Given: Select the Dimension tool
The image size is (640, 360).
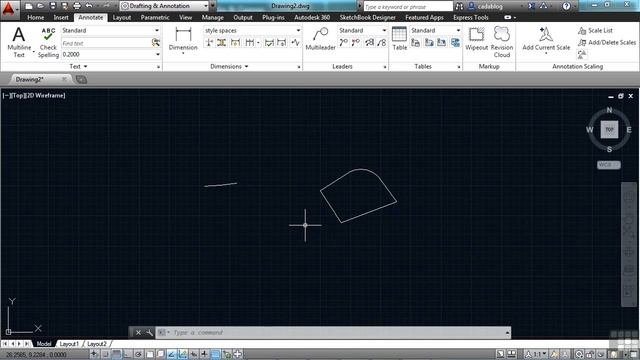Looking at the screenshot, I should point(183,39).
